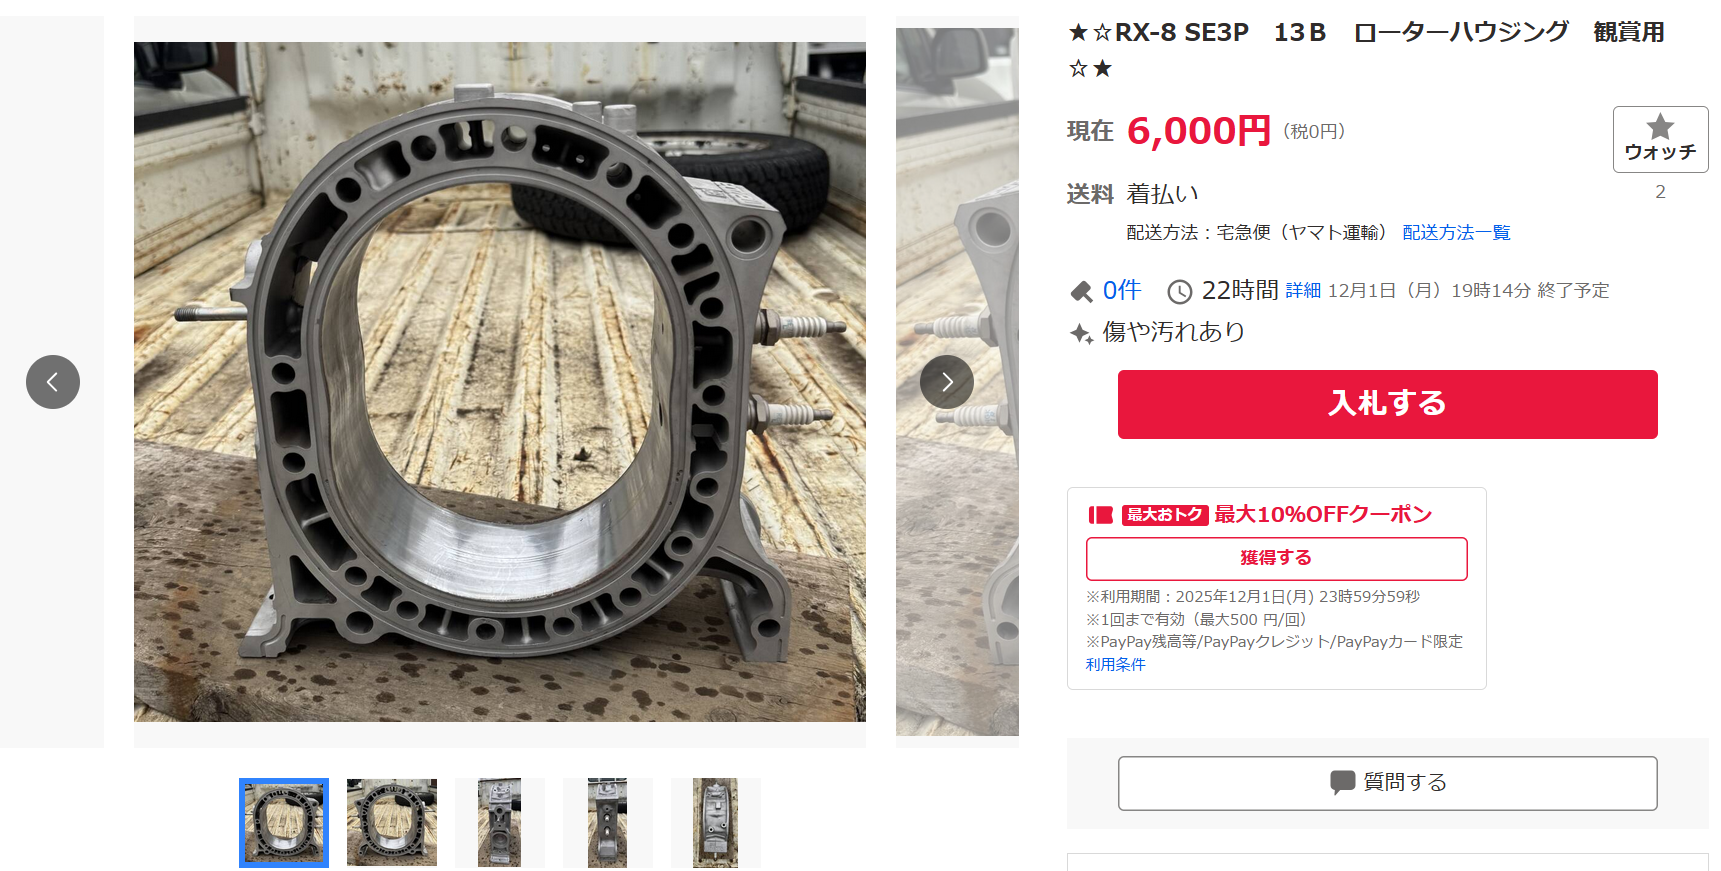This screenshot has width=1721, height=871.
Task: Select the fifth thumbnail image
Action: point(716,823)
